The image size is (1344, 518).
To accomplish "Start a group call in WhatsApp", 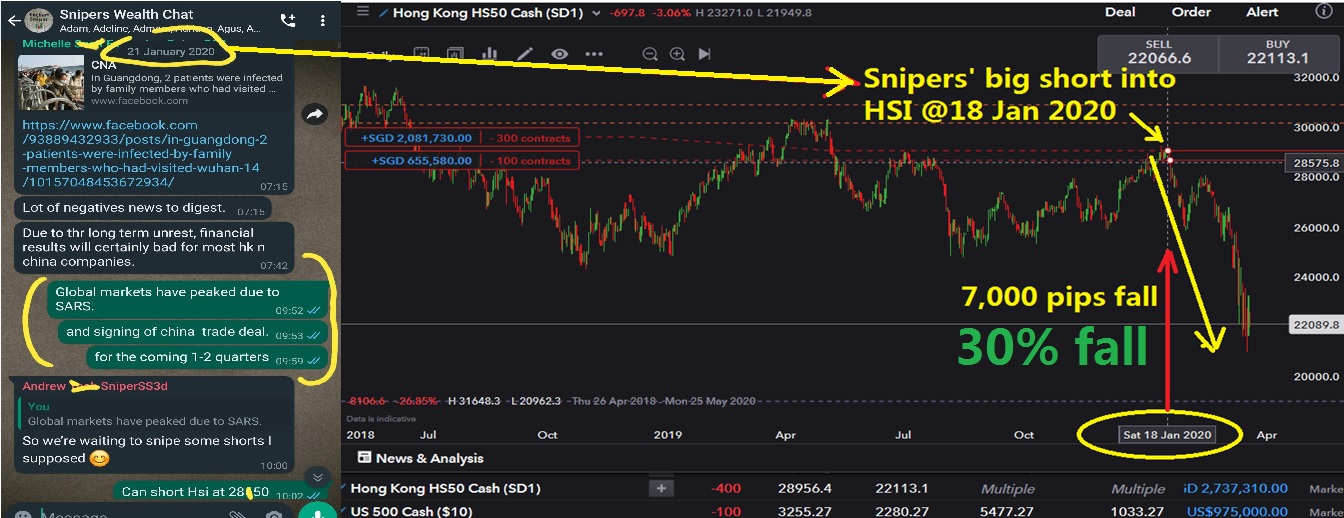I will [288, 20].
